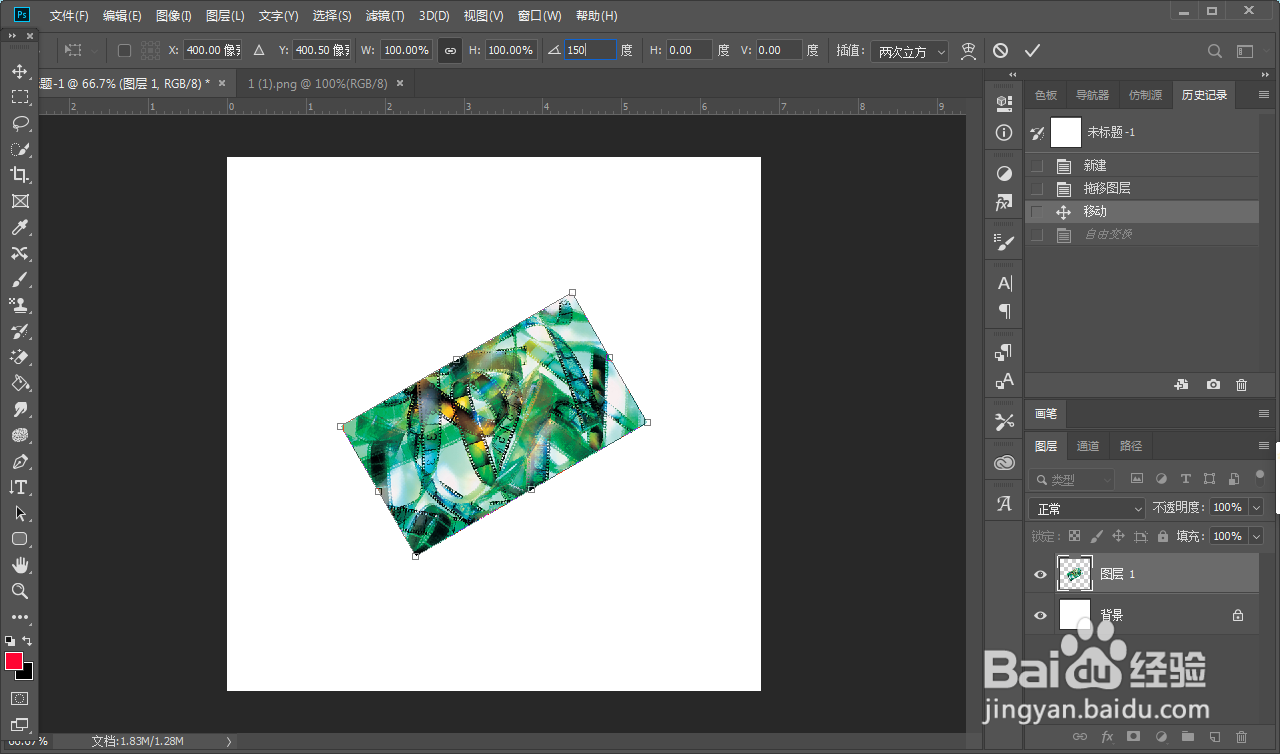This screenshot has width=1280, height=754.
Task: Click the rotation angle field showing 150
Action: [x=590, y=50]
